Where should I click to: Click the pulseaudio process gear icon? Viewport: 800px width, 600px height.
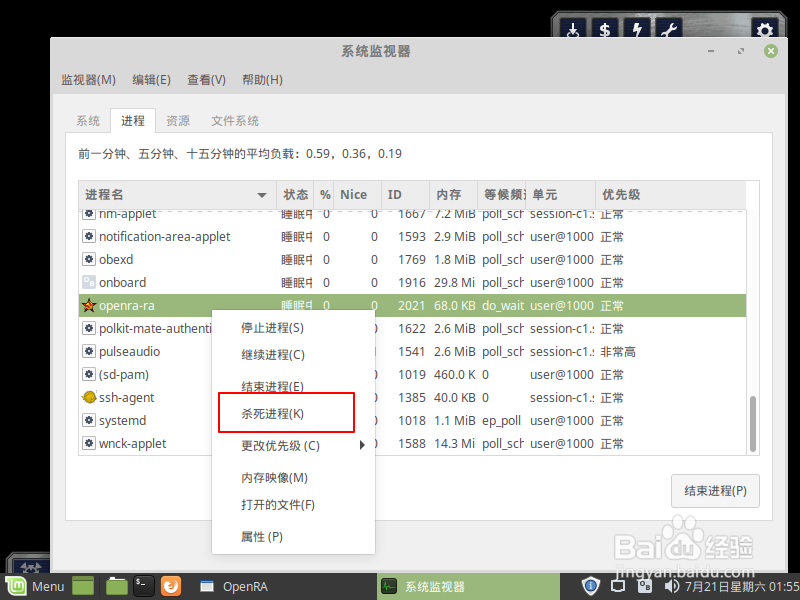pos(89,352)
